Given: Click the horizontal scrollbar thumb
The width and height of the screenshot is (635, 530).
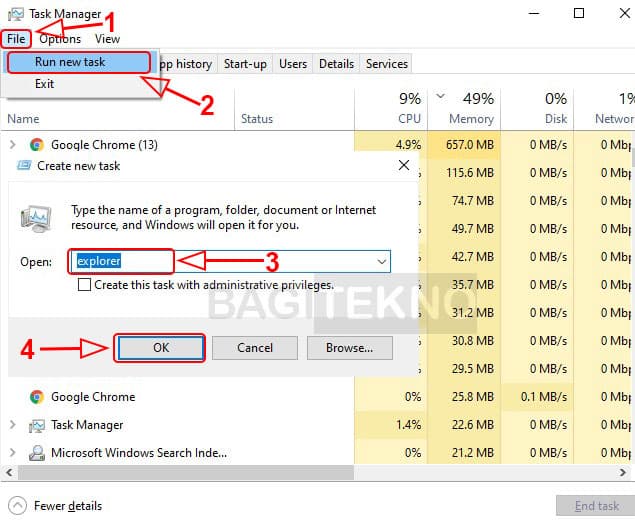Looking at the screenshot, I should point(186,473).
